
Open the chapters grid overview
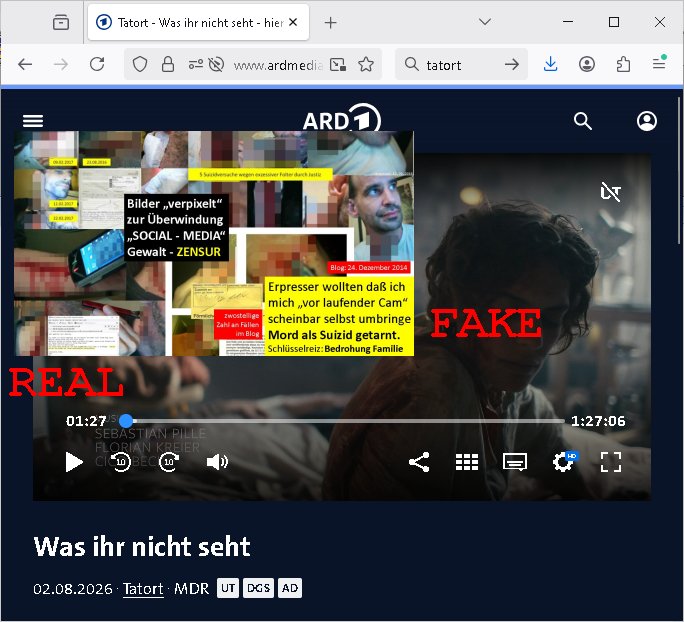point(467,462)
